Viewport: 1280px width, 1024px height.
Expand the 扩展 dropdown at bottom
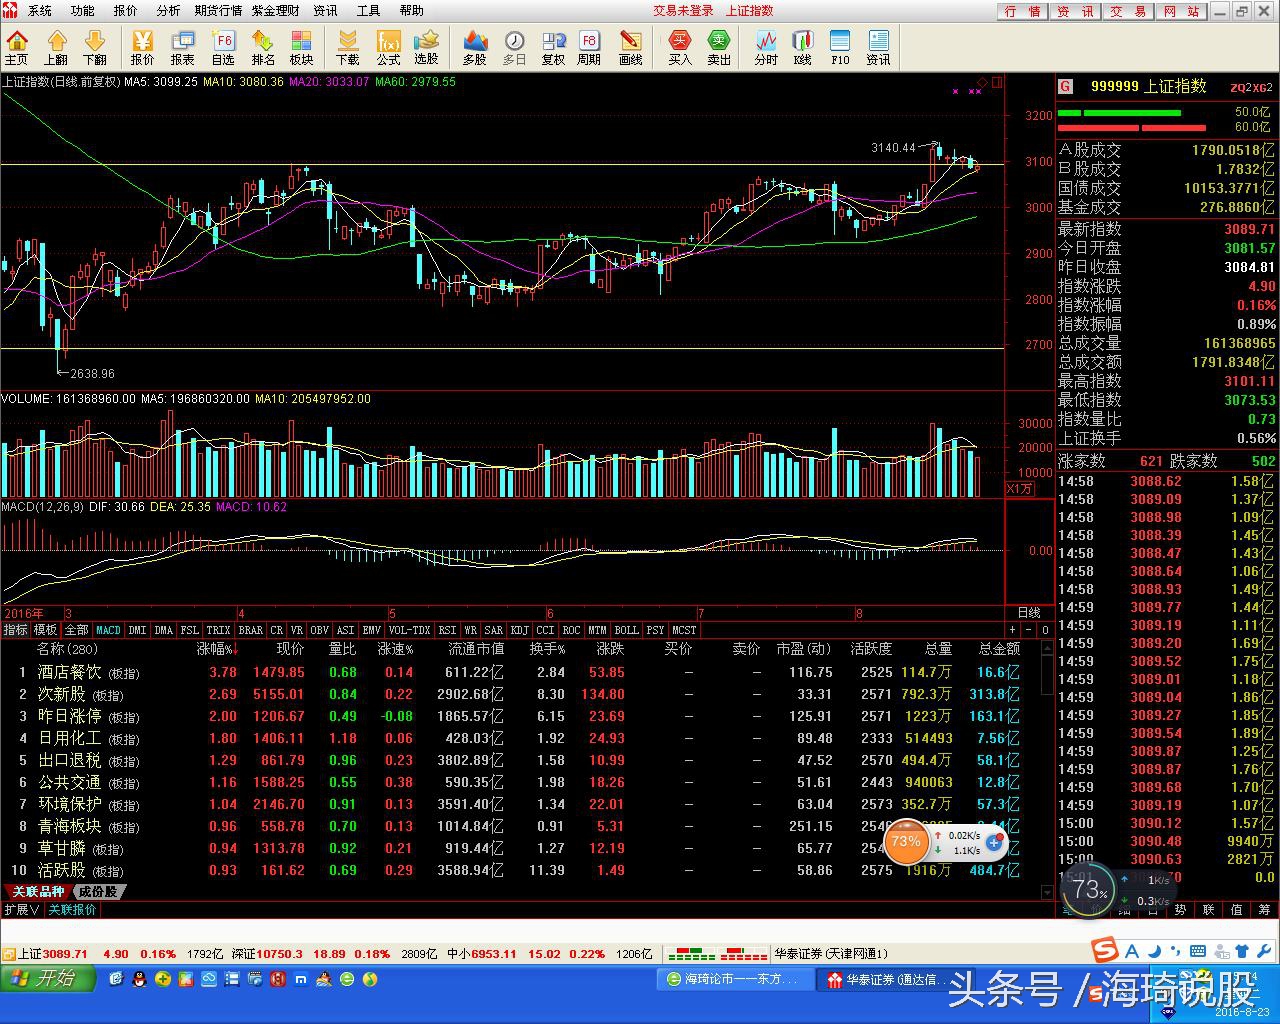pos(21,910)
